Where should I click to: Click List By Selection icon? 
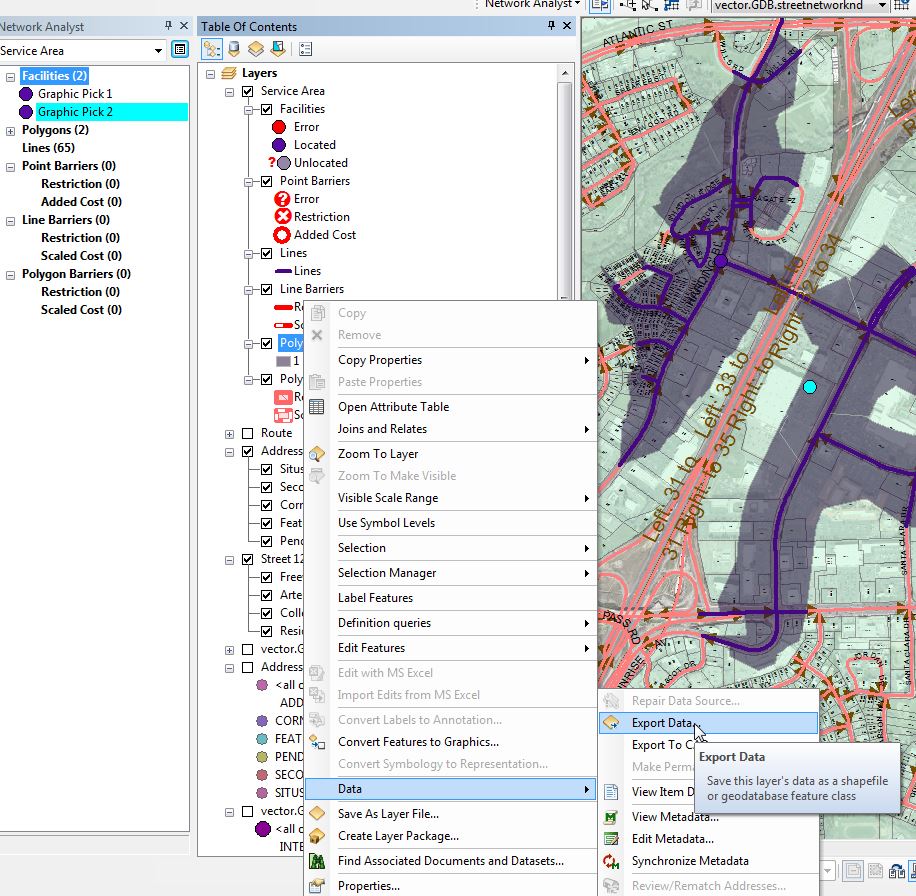(x=277, y=48)
